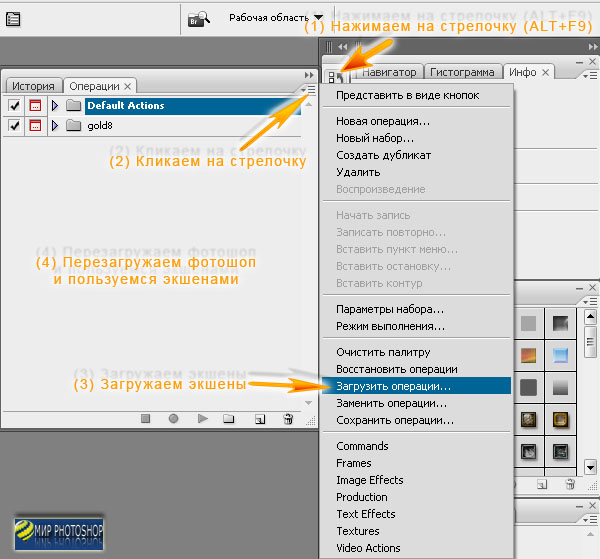The height and width of the screenshot is (559, 600).
Task: Select the gold framed style swatch
Action: click(x=560, y=420)
